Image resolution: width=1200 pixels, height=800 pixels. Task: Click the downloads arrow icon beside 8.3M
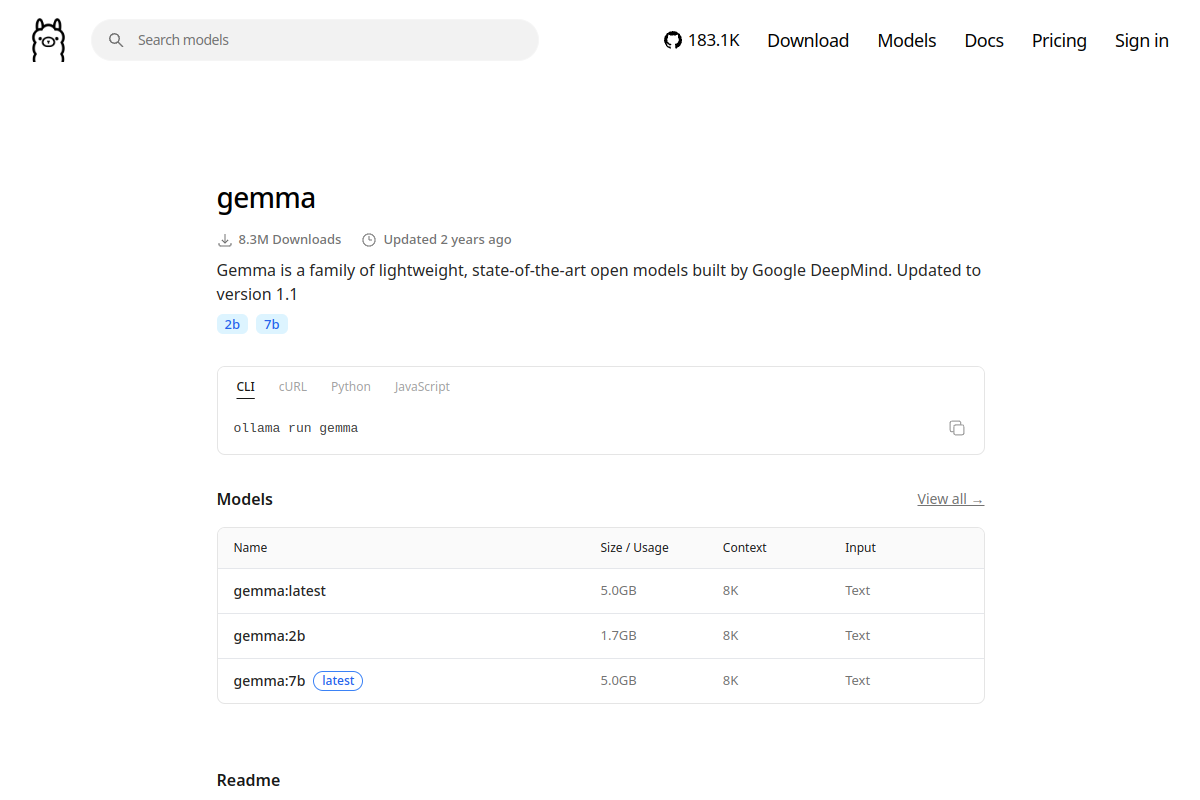coord(225,240)
